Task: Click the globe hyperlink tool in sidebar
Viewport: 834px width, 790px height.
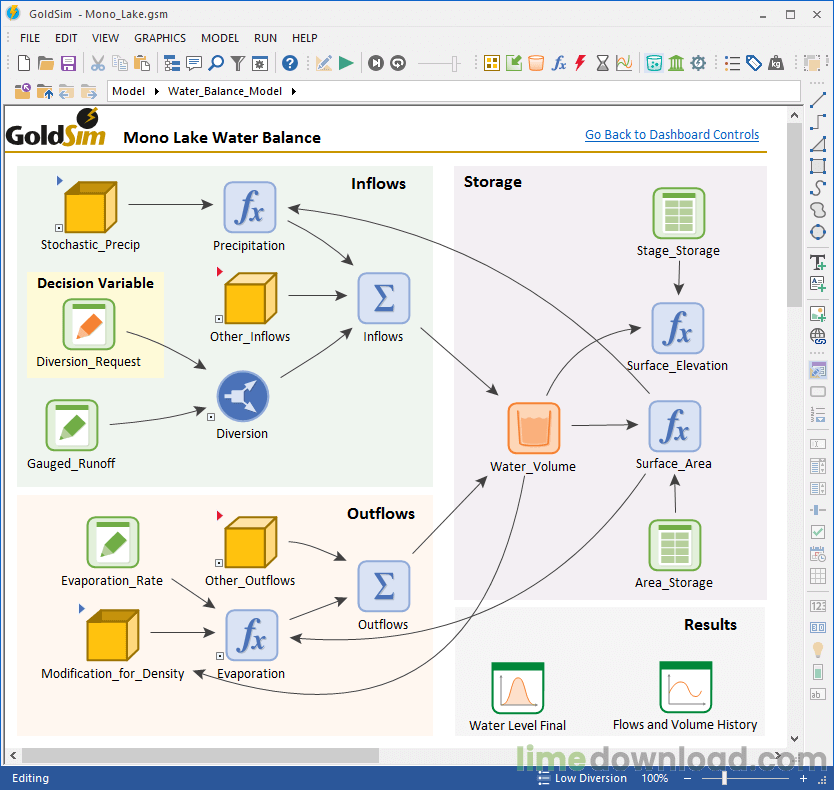Action: pyautogui.click(x=817, y=336)
